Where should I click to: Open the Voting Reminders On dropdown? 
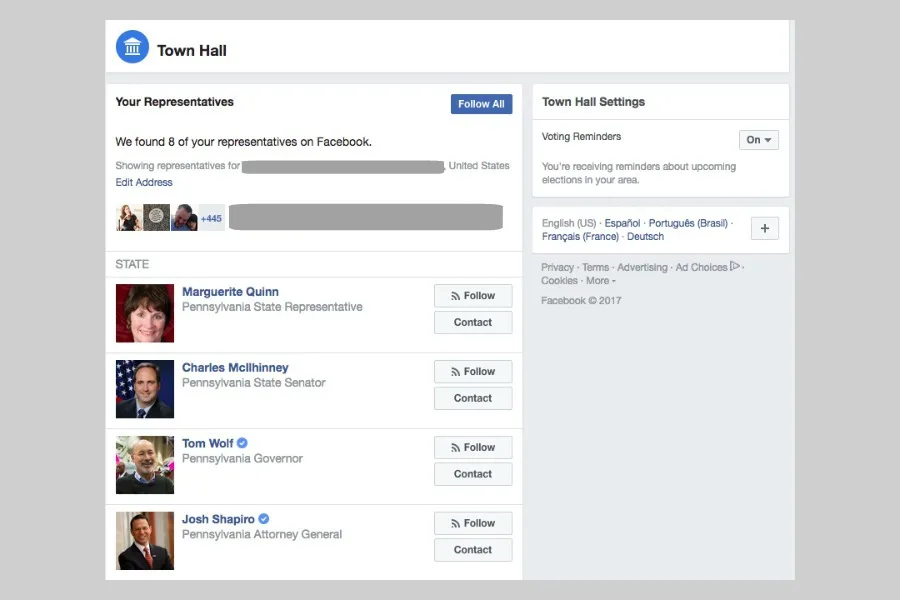(758, 139)
